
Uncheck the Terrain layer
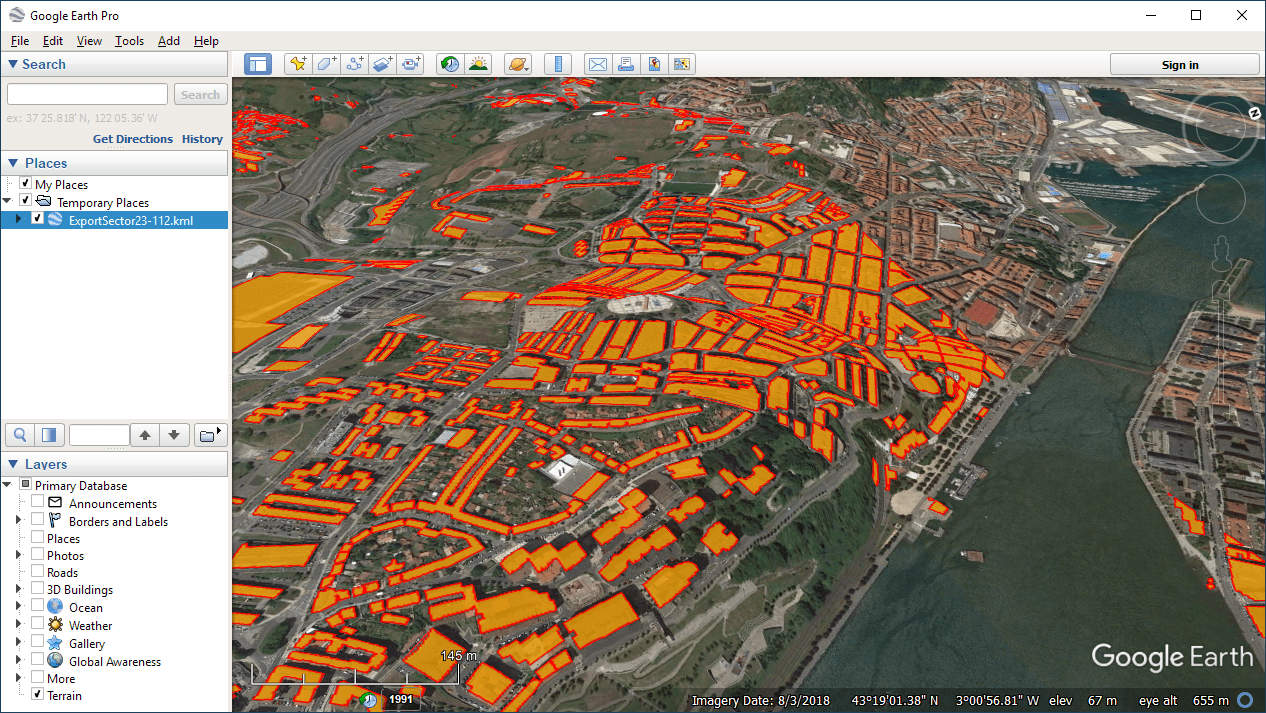click(37, 695)
